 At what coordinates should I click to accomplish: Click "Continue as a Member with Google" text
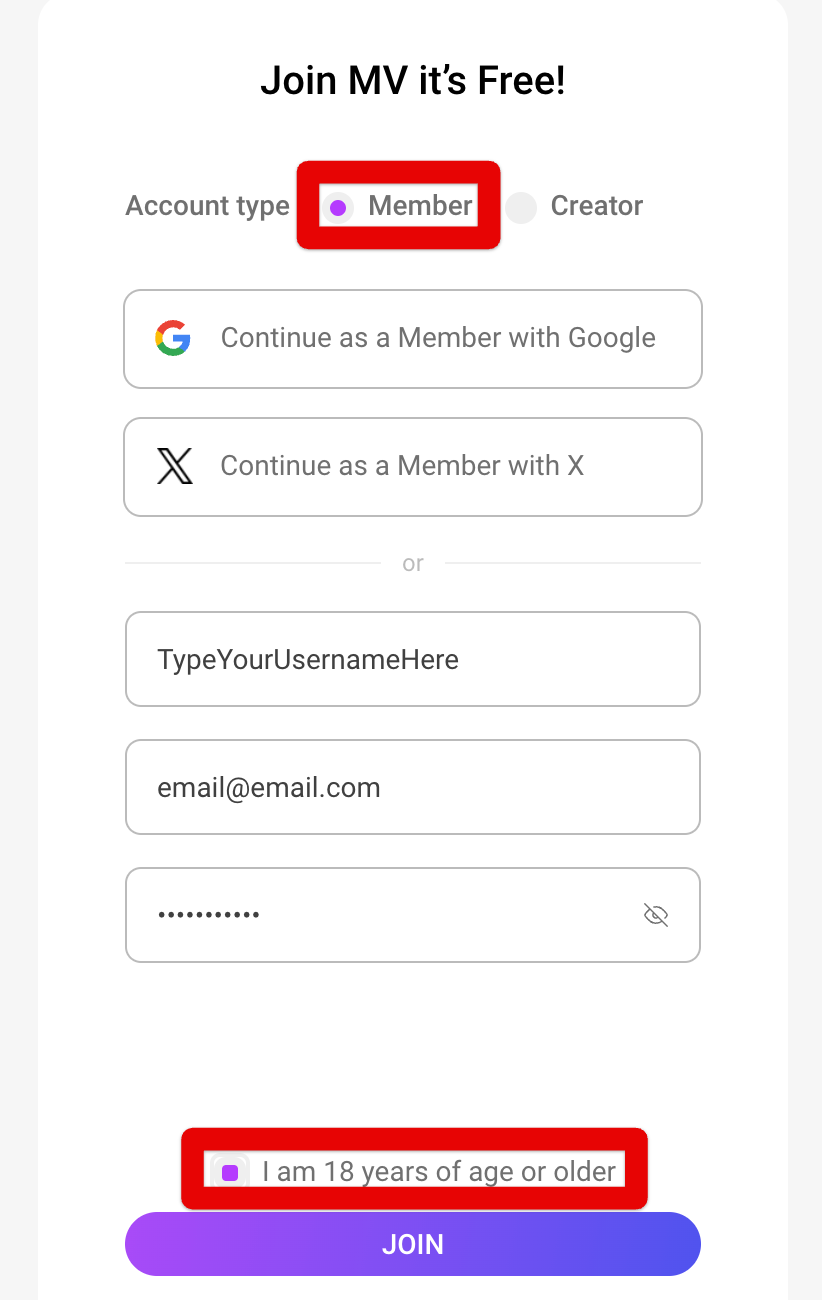(438, 338)
